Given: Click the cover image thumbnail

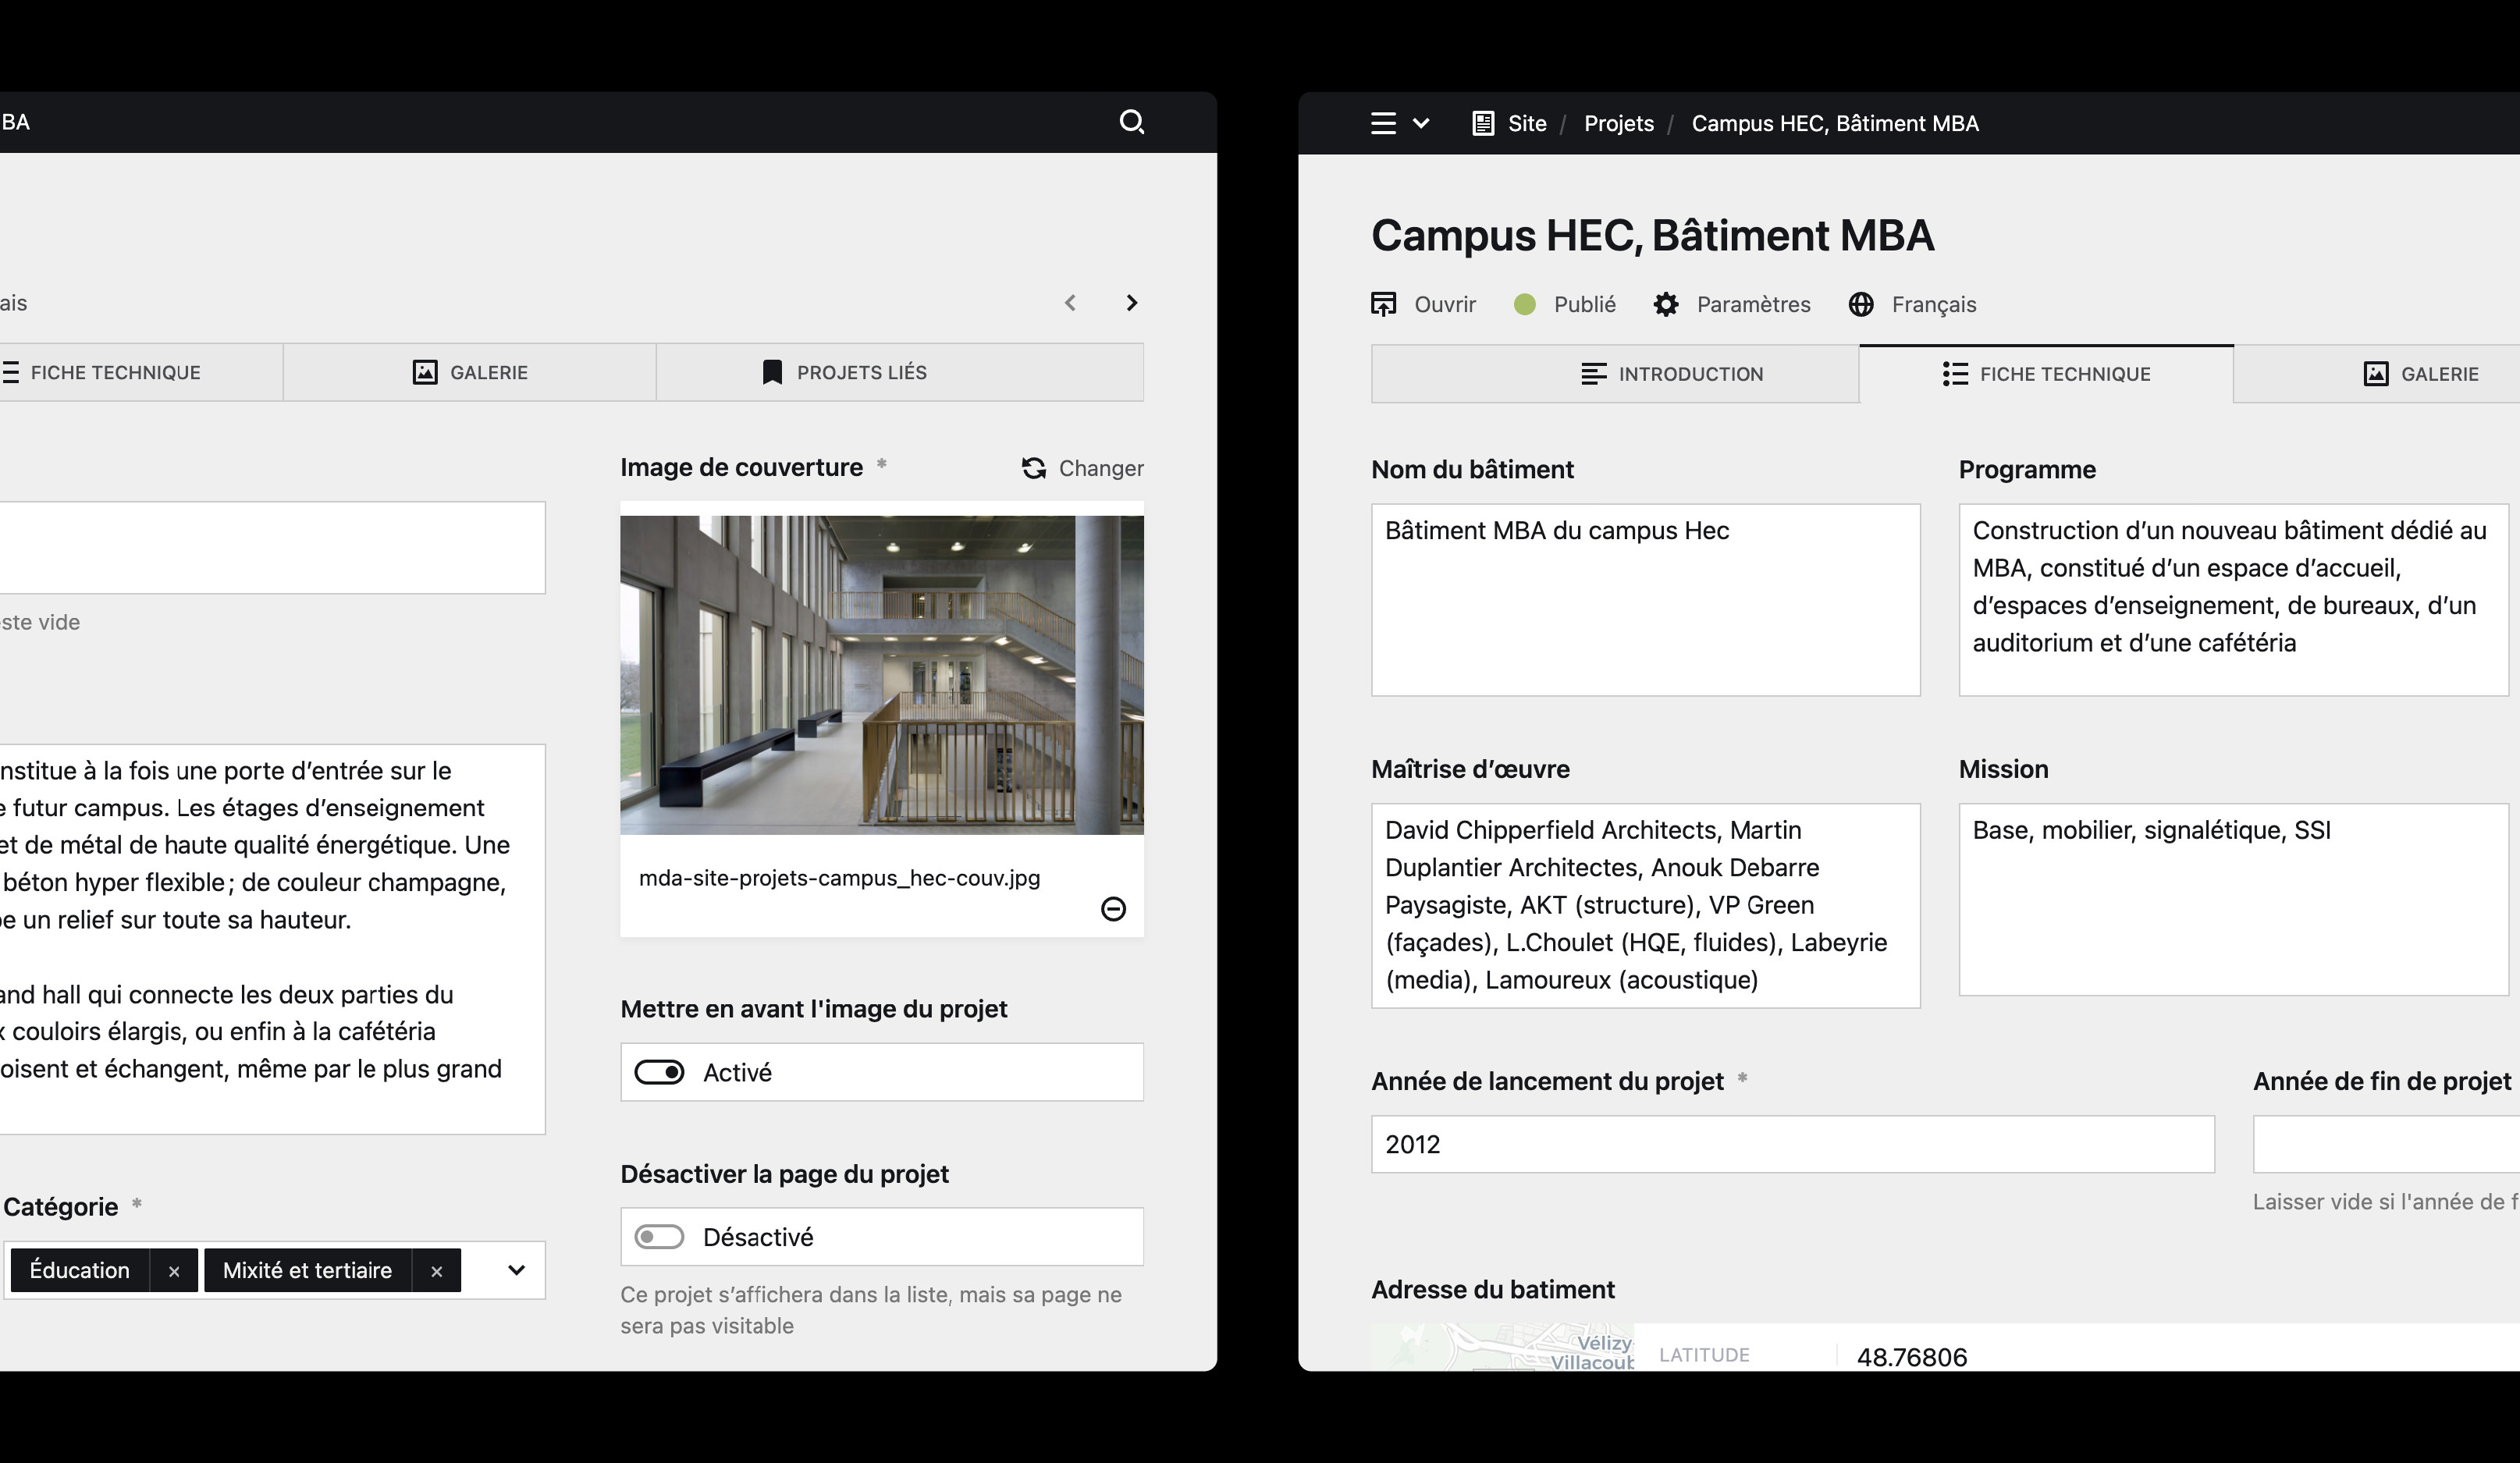Looking at the screenshot, I should point(881,675).
